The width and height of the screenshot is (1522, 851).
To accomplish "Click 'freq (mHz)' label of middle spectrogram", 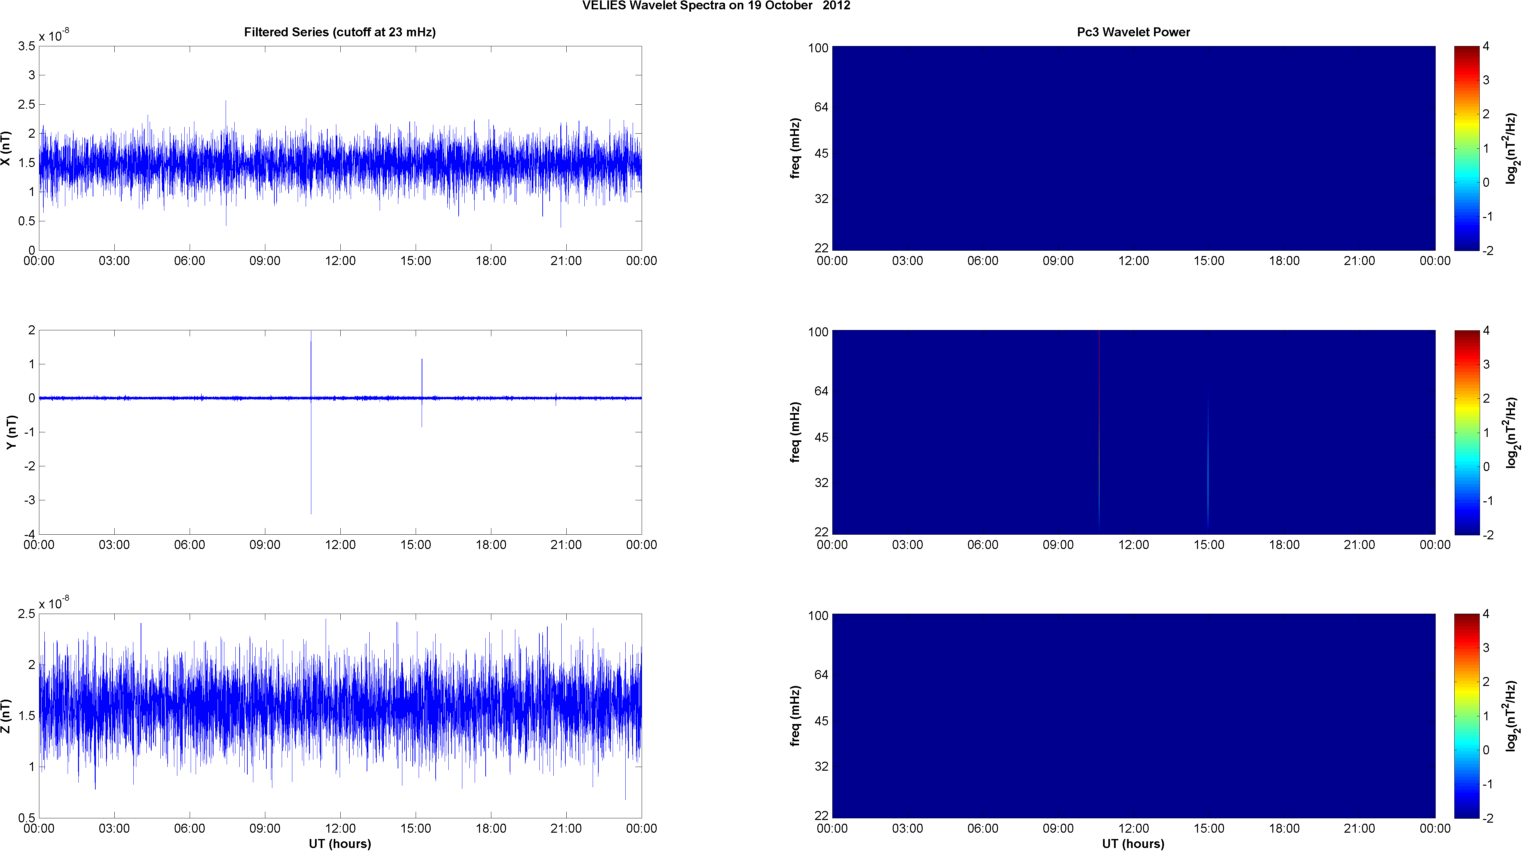I will coord(796,432).
